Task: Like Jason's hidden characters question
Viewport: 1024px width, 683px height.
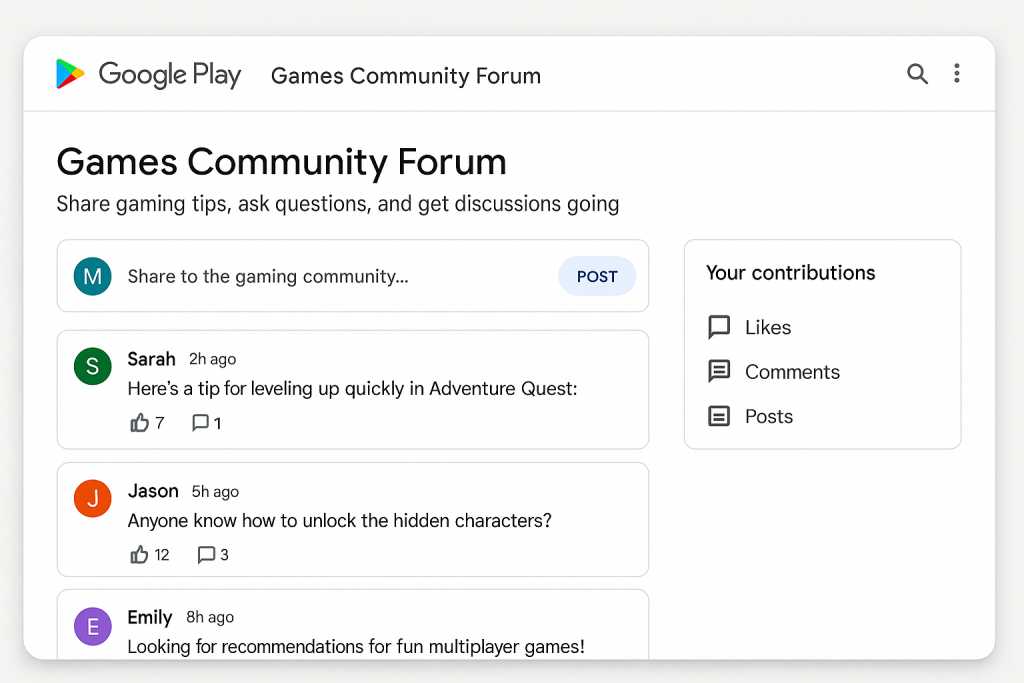Action: pyautogui.click(x=141, y=554)
